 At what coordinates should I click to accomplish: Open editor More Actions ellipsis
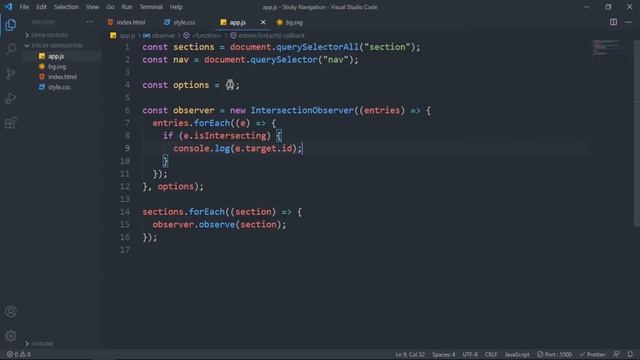[628, 22]
